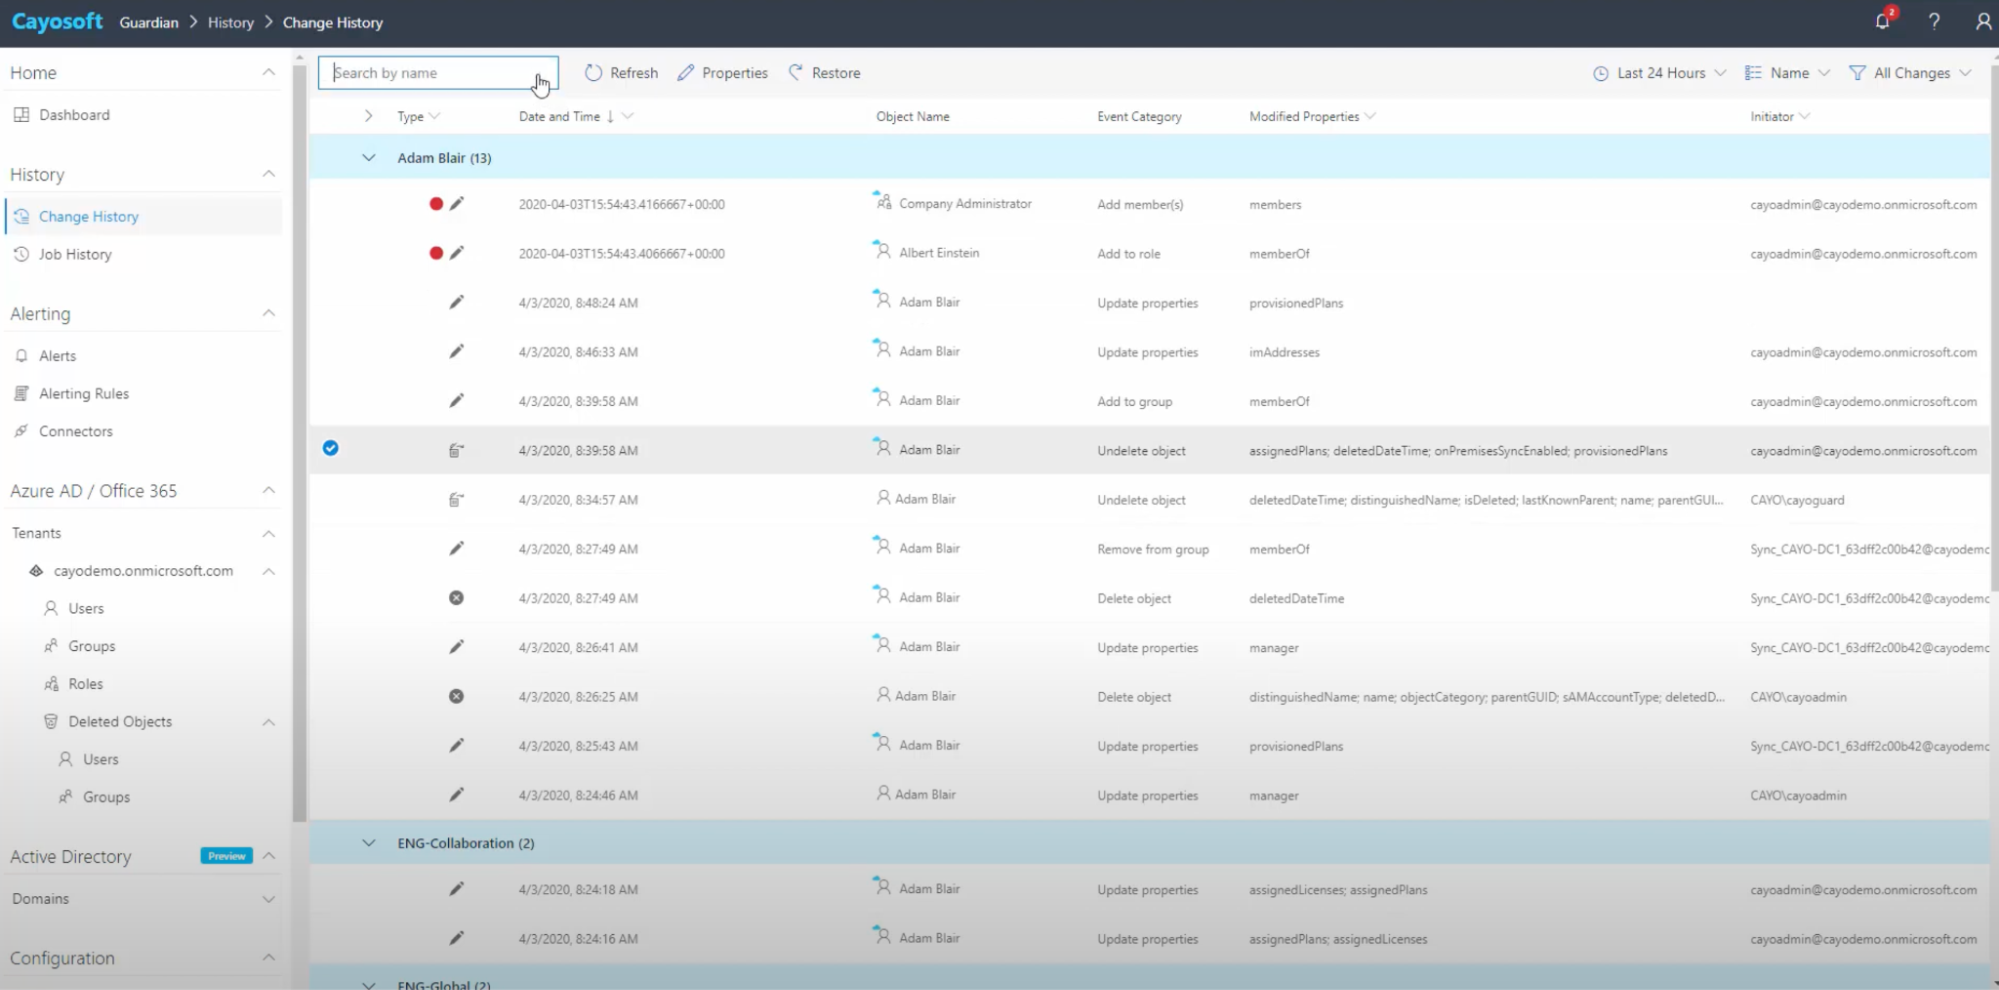This screenshot has height=990, width=1999.
Task: Open Dashboard from the Home section
Action: click(74, 115)
